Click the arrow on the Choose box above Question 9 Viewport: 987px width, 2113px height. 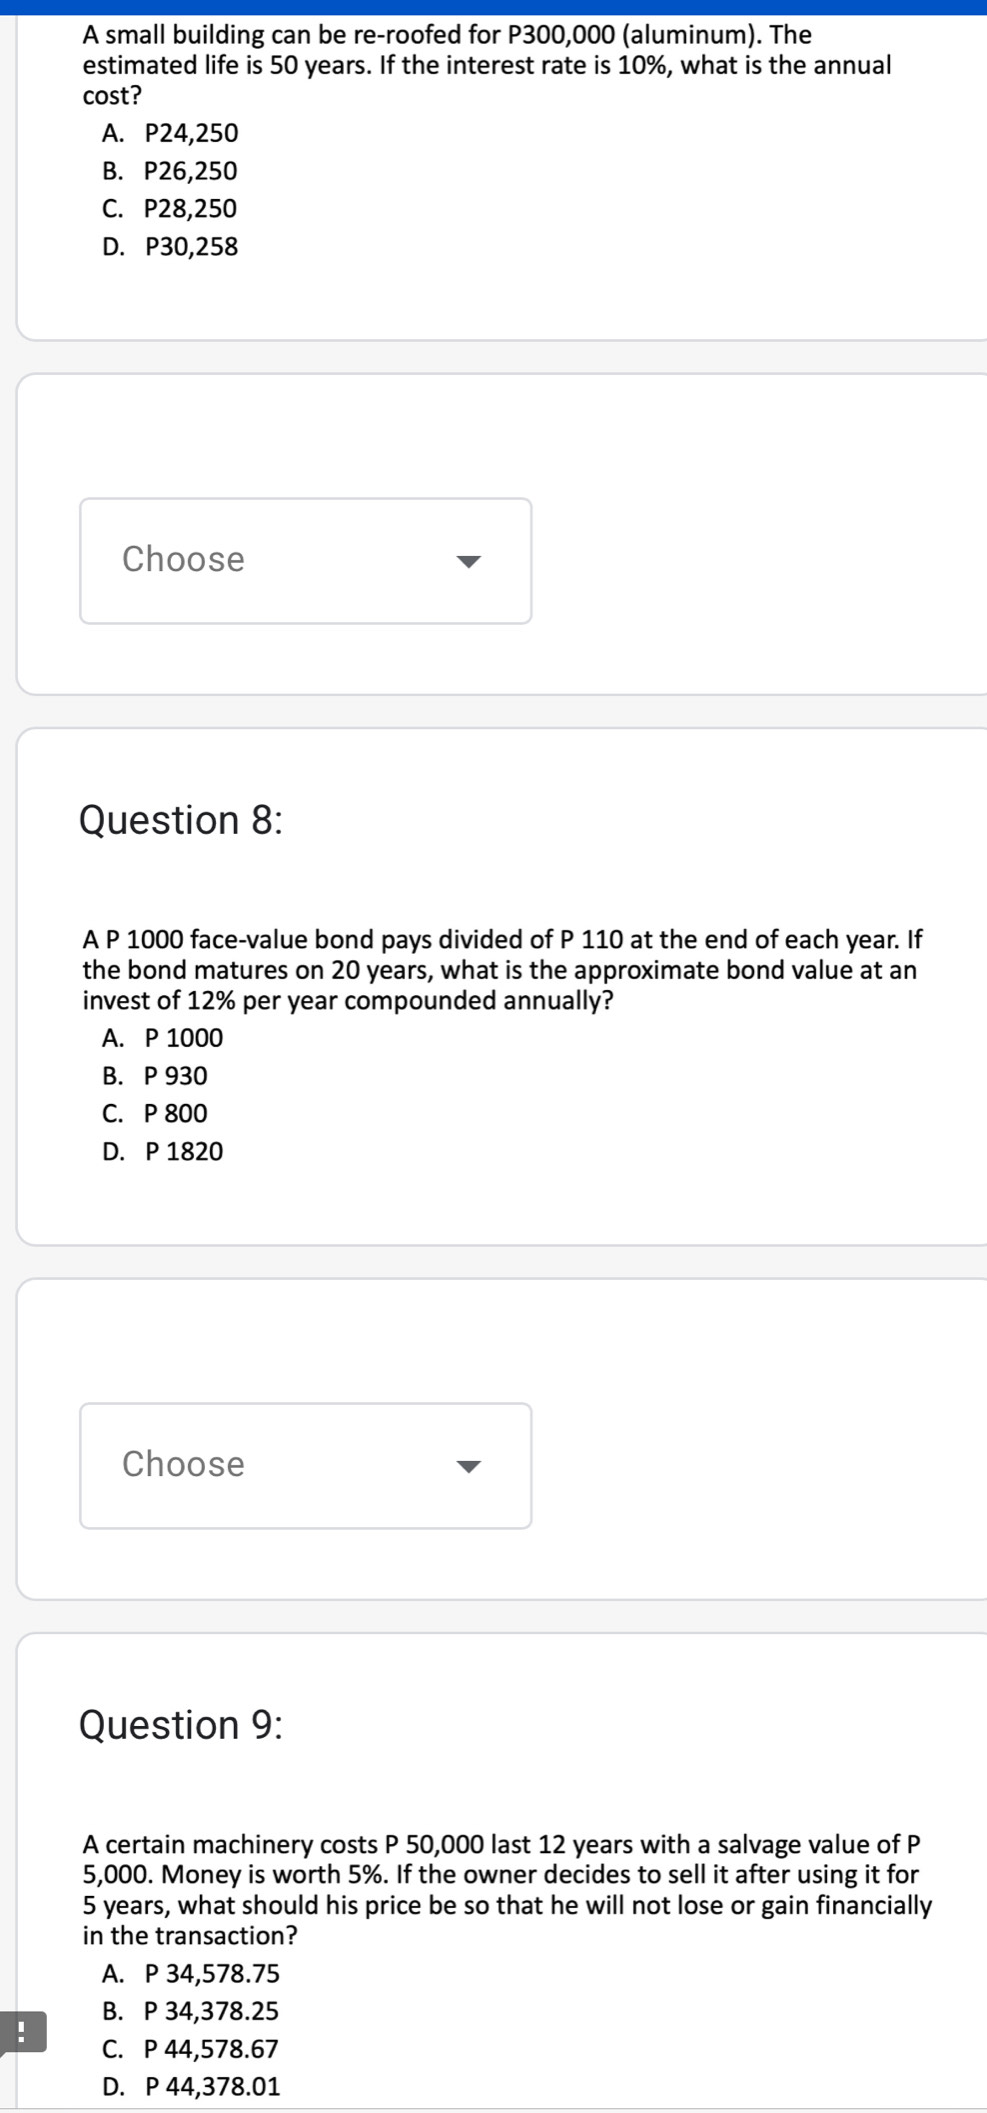(x=469, y=1466)
